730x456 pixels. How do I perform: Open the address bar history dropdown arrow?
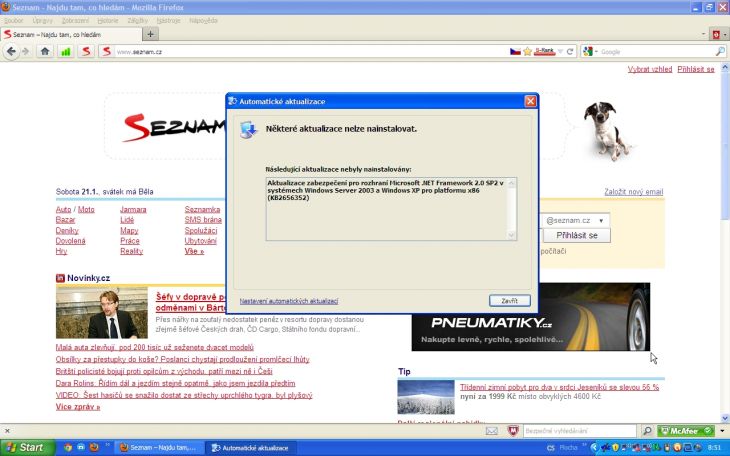pyautogui.click(x=561, y=52)
